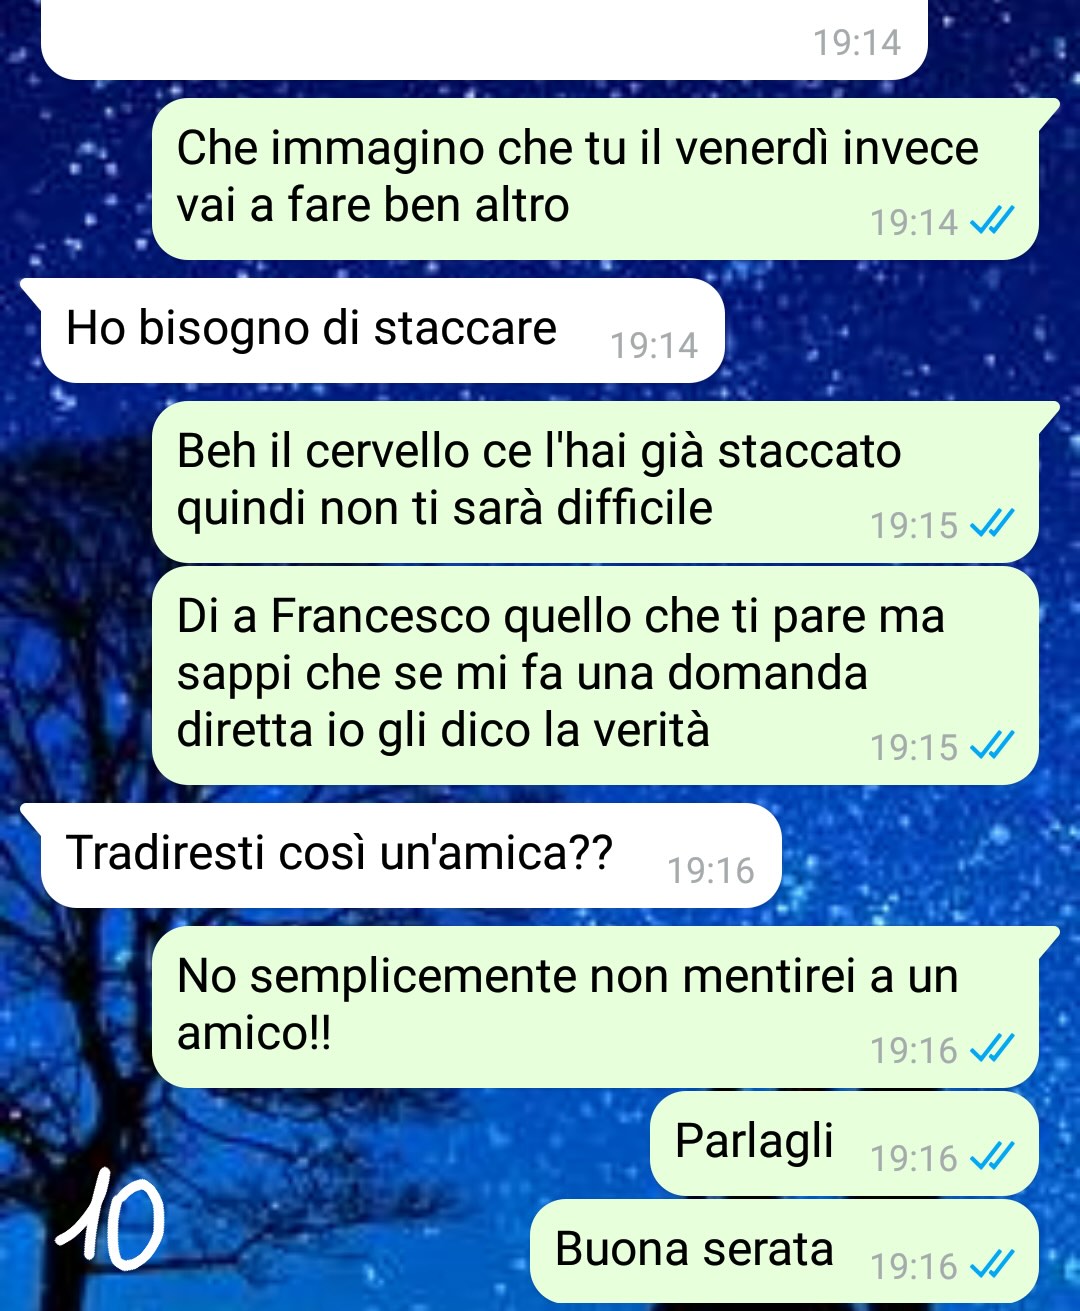Click the 19:14 timestamp on 'Ho bisogno di staccare'
The image size is (1080, 1311).
pyautogui.click(x=654, y=345)
